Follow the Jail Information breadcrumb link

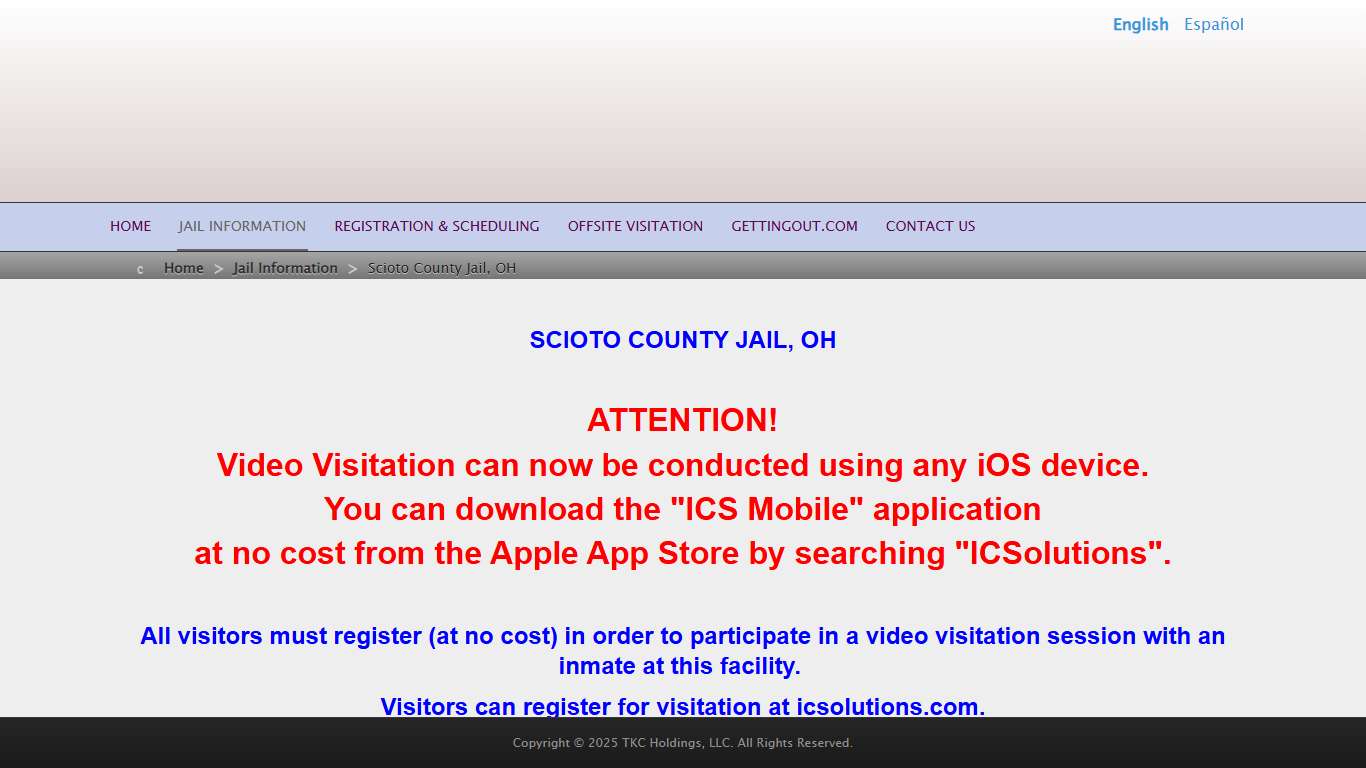tap(286, 268)
